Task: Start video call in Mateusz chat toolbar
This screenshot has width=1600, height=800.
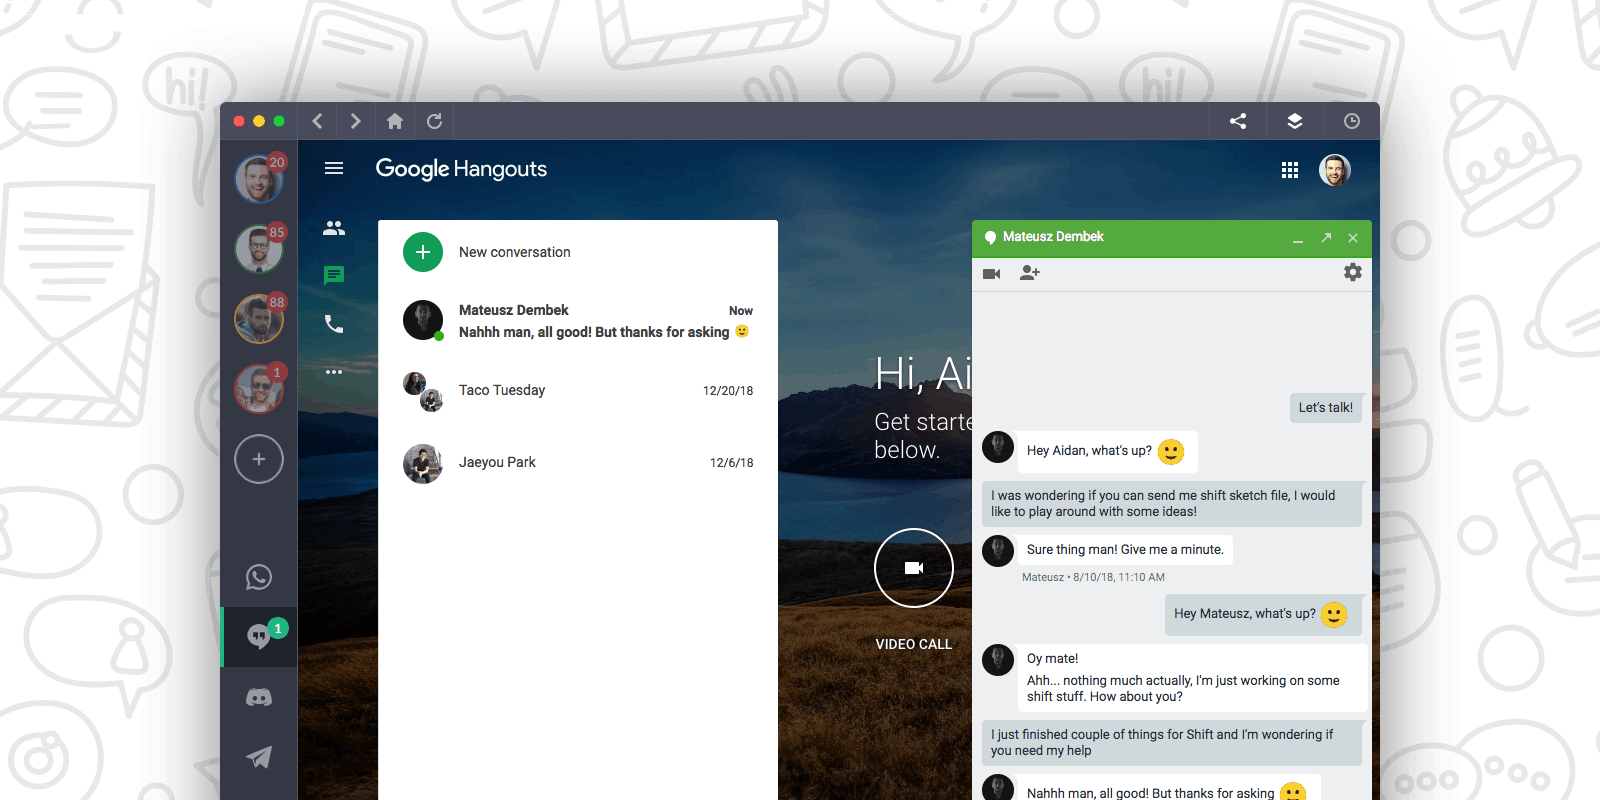Action: (x=992, y=273)
